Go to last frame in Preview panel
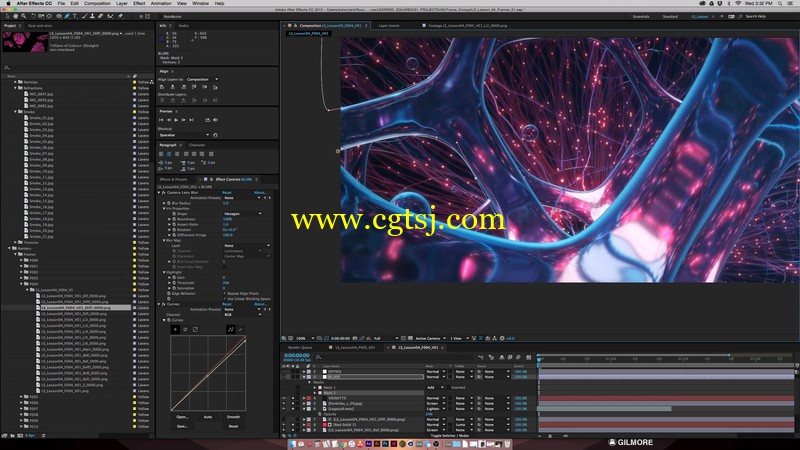The height and width of the screenshot is (450, 800). [x=191, y=120]
